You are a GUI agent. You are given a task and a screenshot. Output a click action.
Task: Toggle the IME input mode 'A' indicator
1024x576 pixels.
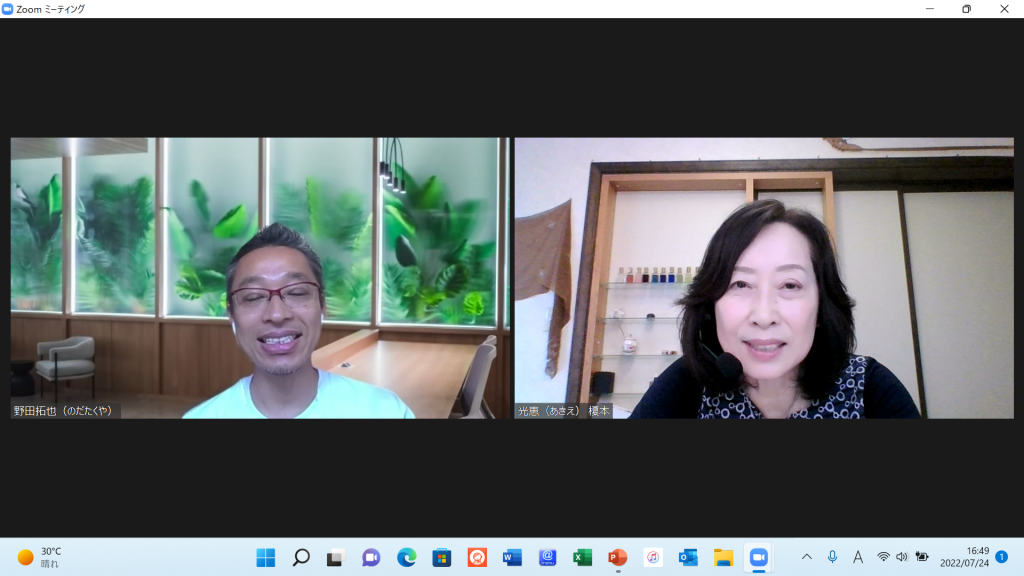858,557
